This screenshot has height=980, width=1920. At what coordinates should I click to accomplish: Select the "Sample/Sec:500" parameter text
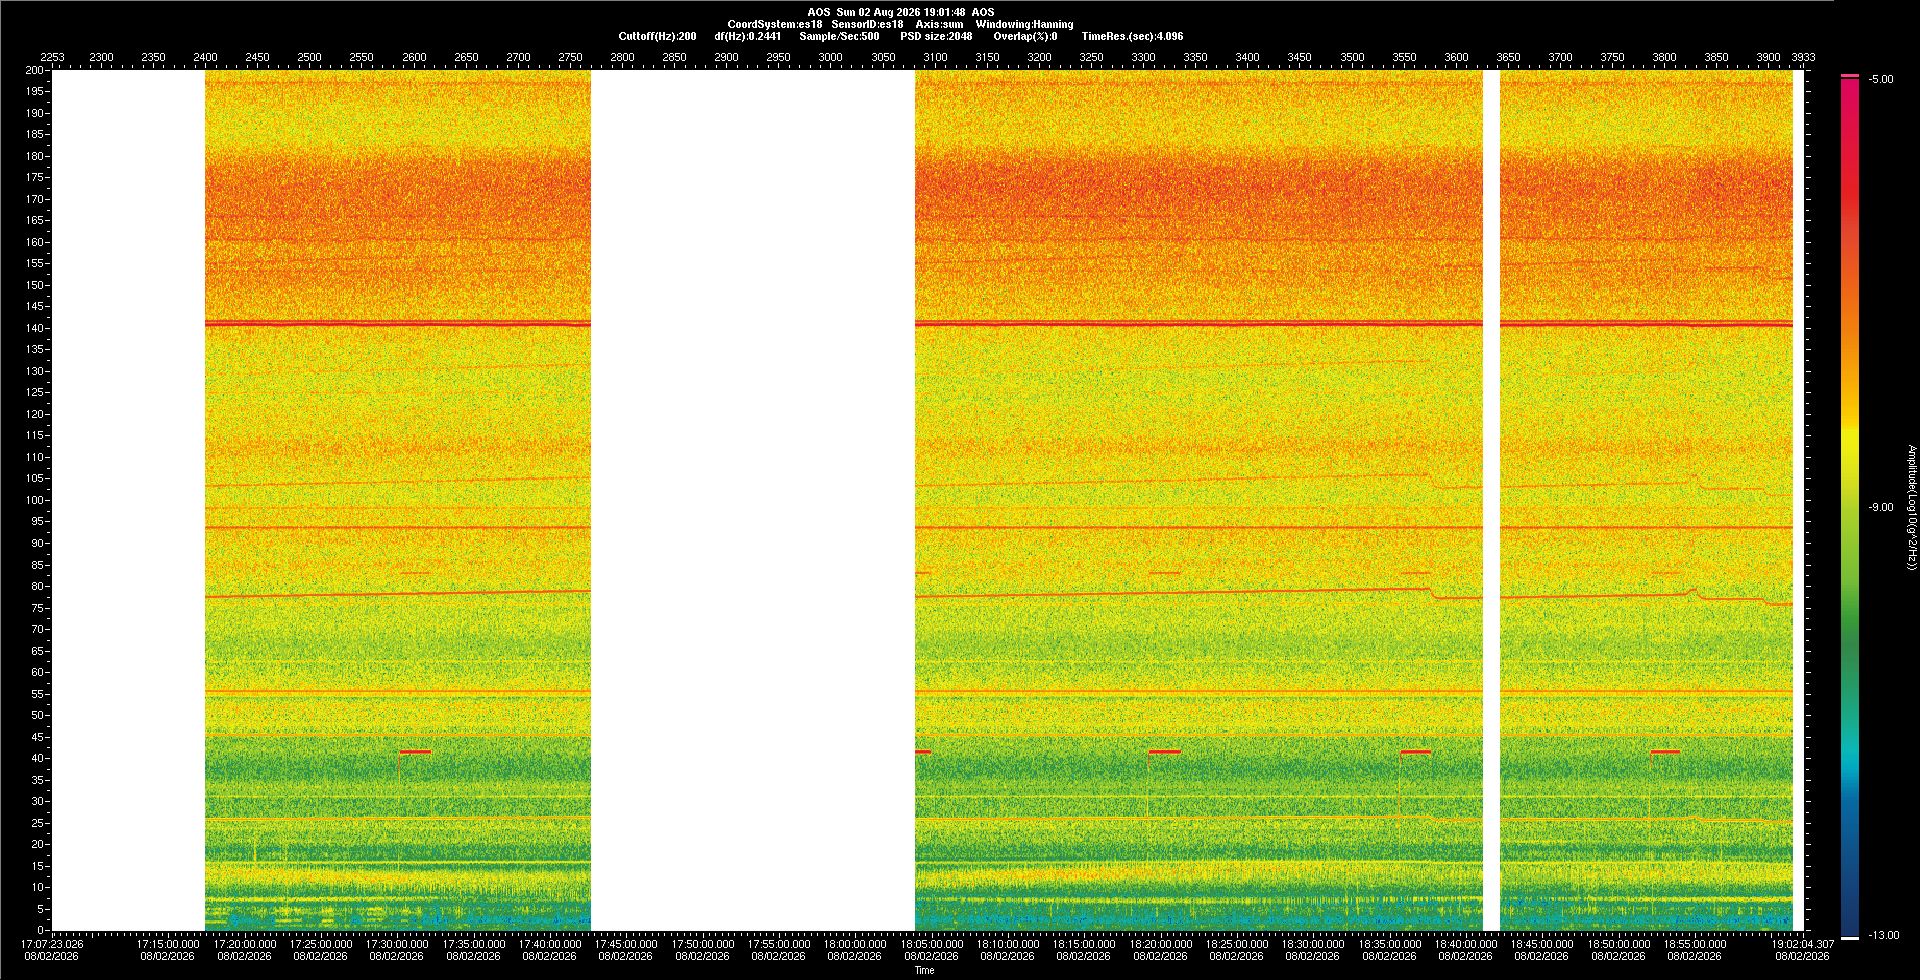click(839, 36)
